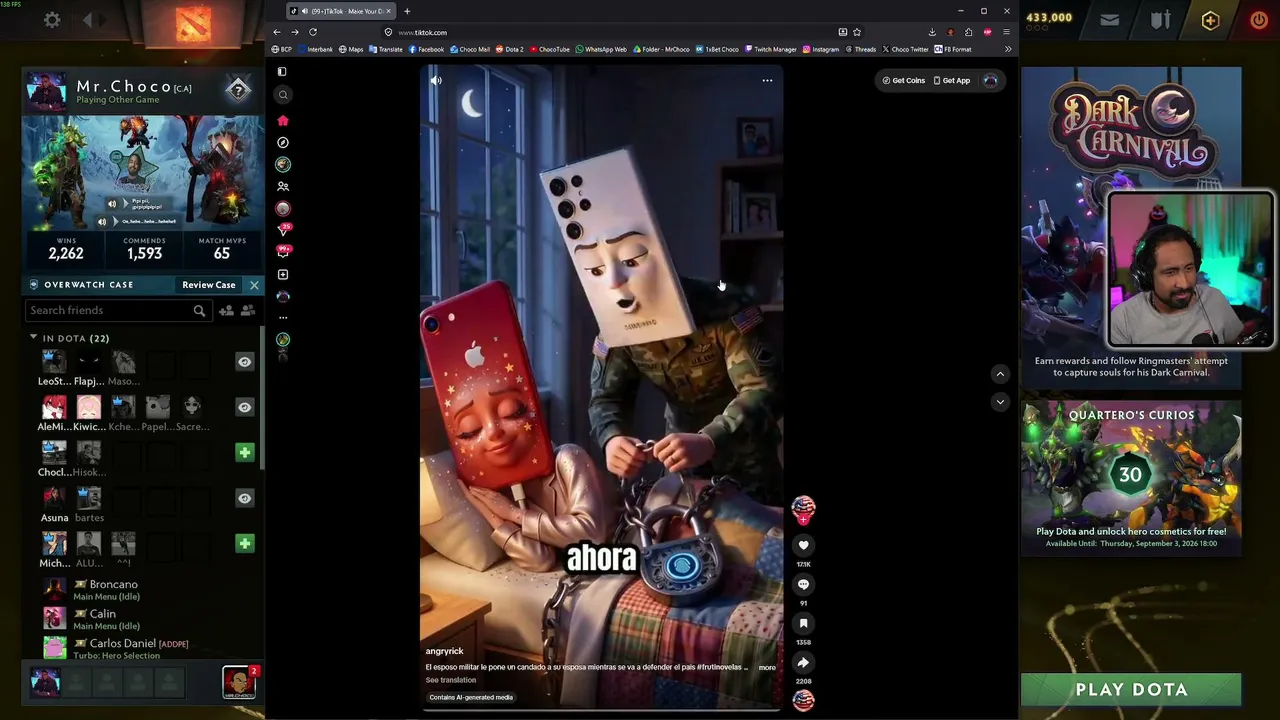
Task: Open the WhatsApp Web bookmark
Action: click(x=601, y=49)
